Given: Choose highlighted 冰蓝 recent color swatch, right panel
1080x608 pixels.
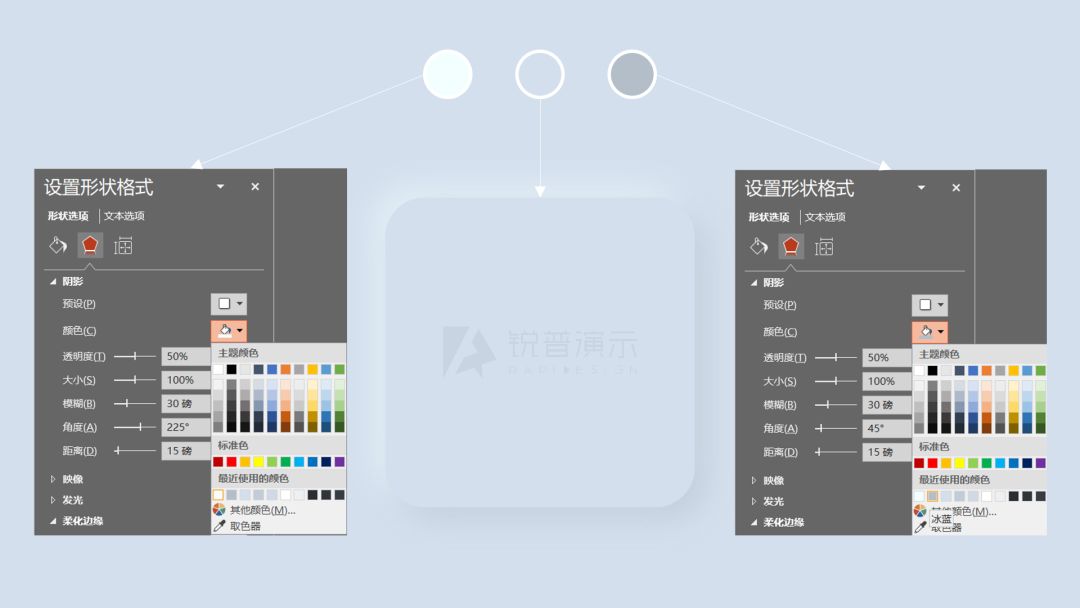Looking at the screenshot, I should 933,496.
